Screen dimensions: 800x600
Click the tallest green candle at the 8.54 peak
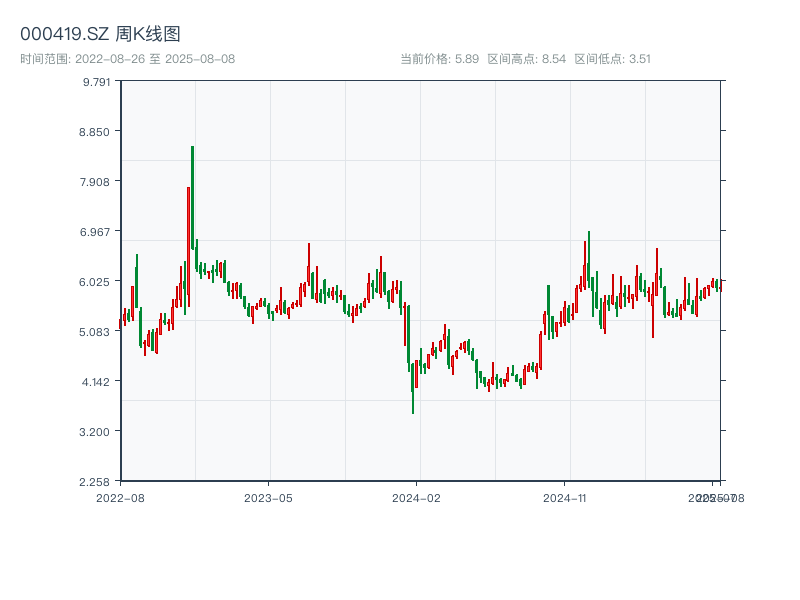tap(192, 198)
